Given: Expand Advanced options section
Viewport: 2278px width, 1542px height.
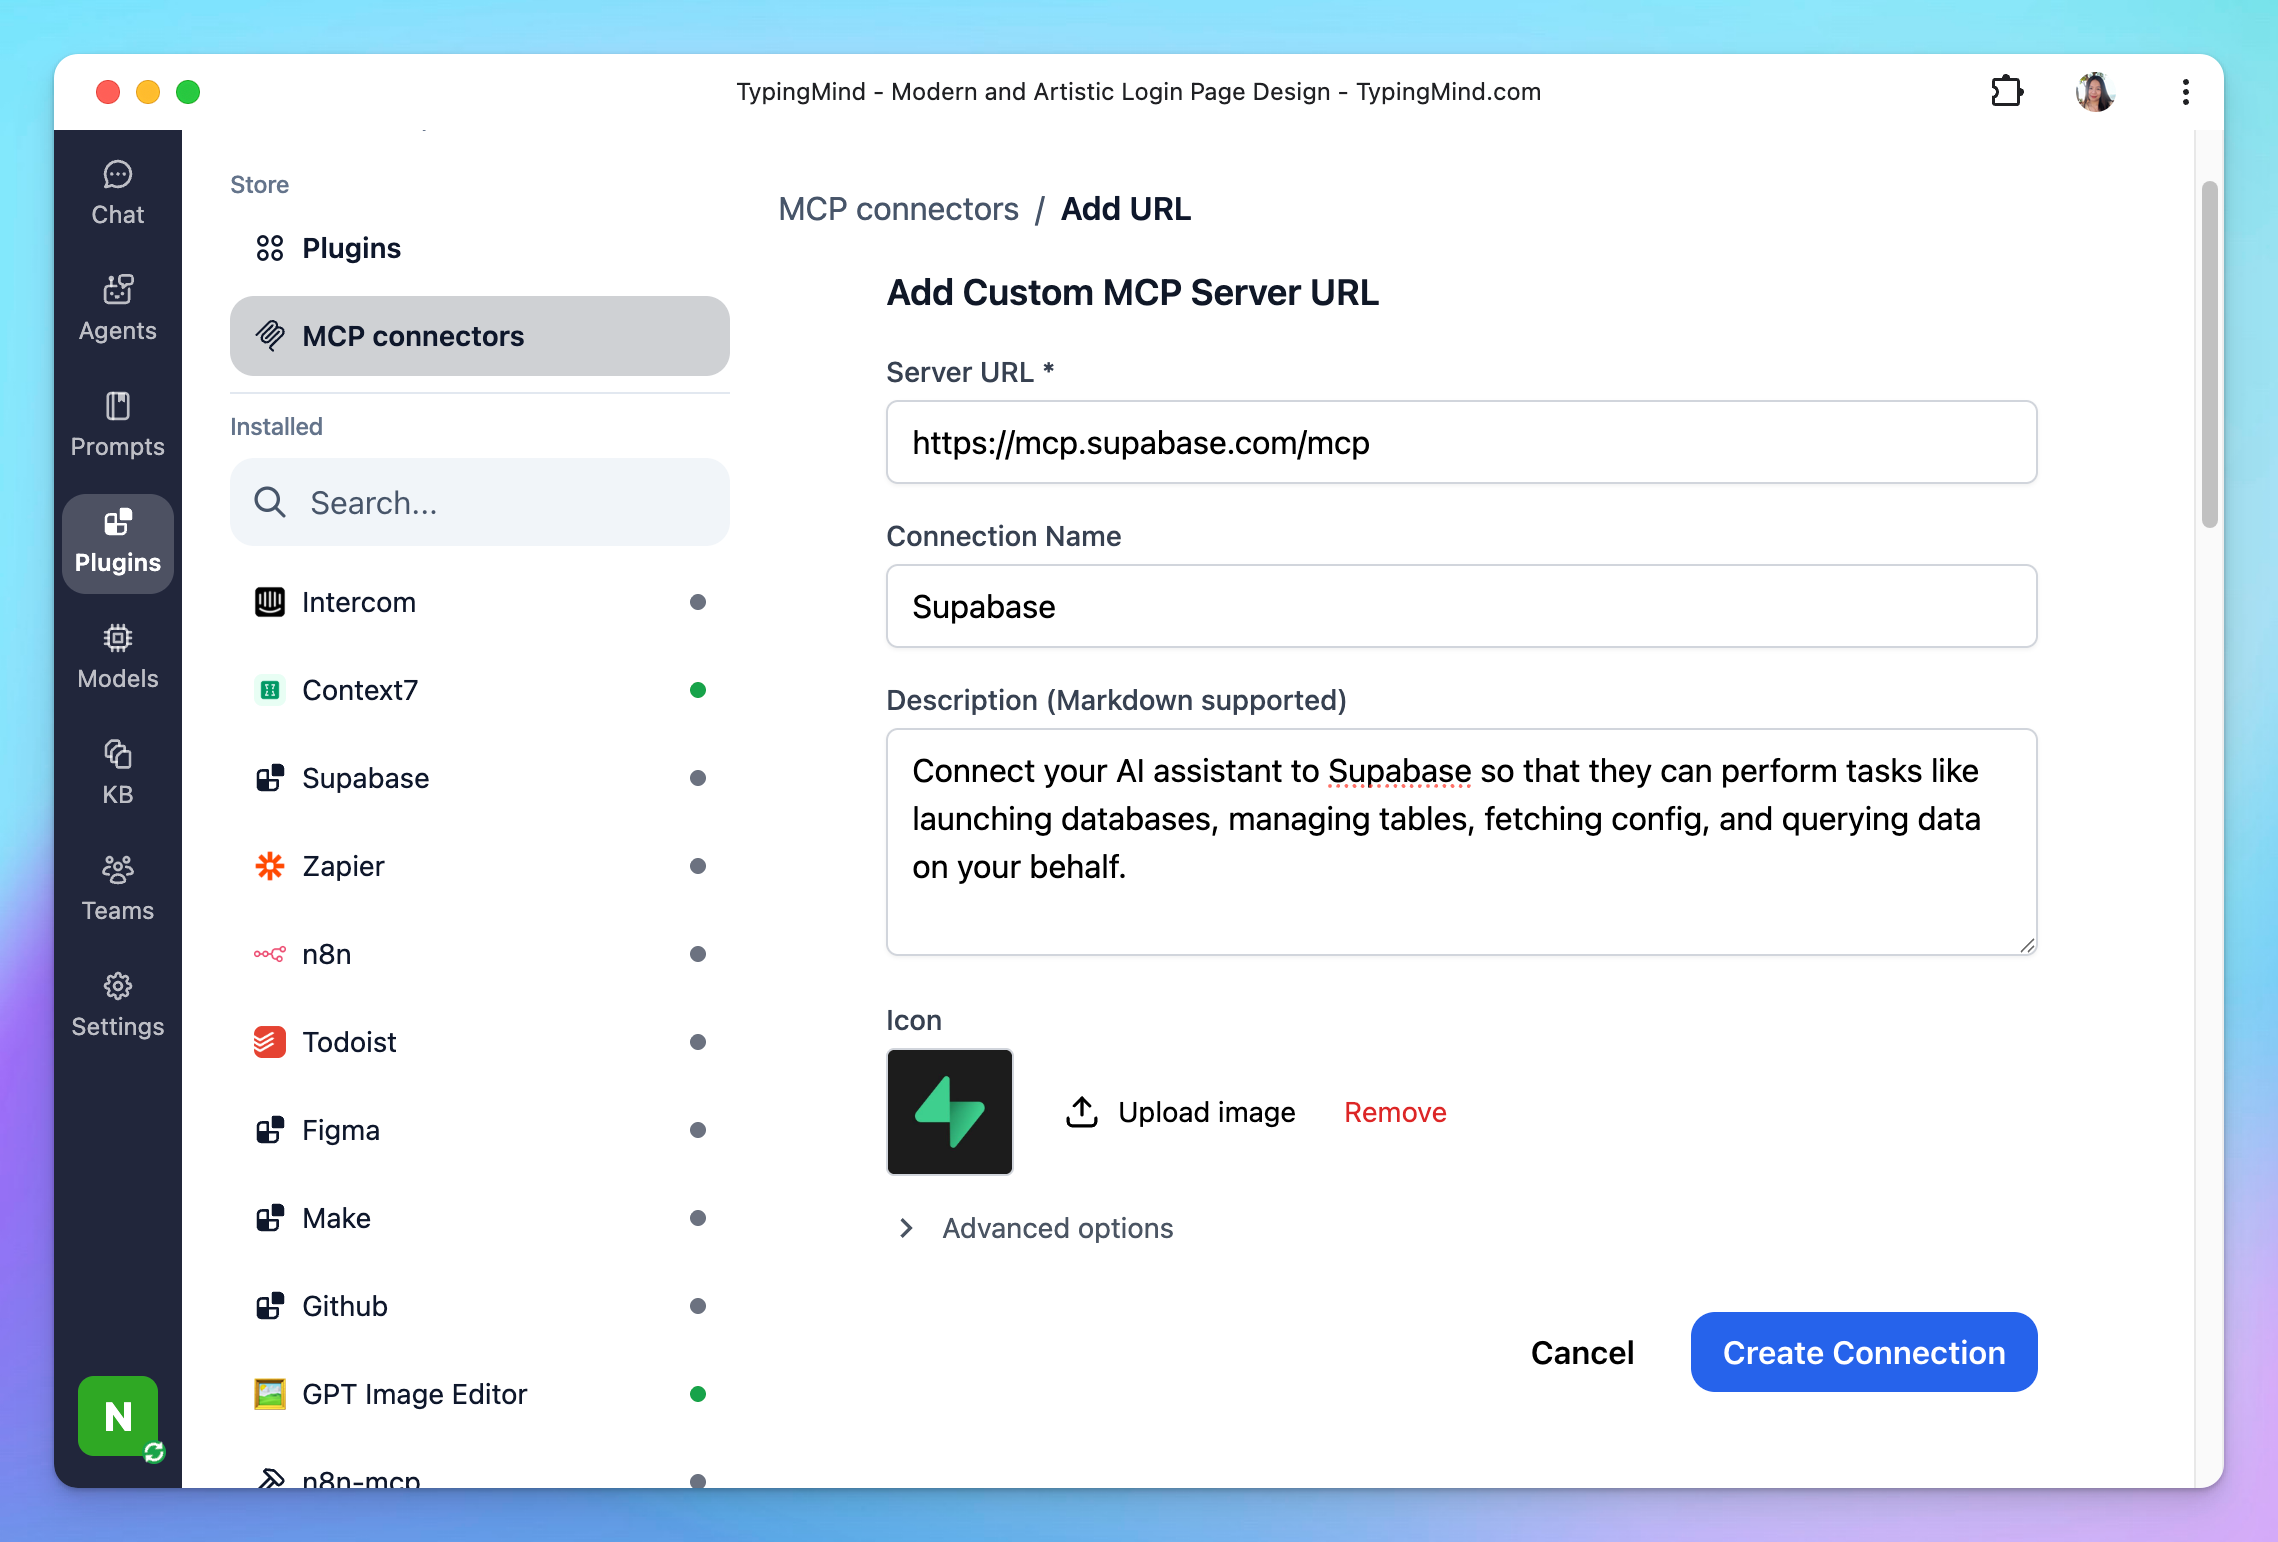Looking at the screenshot, I should [1056, 1228].
